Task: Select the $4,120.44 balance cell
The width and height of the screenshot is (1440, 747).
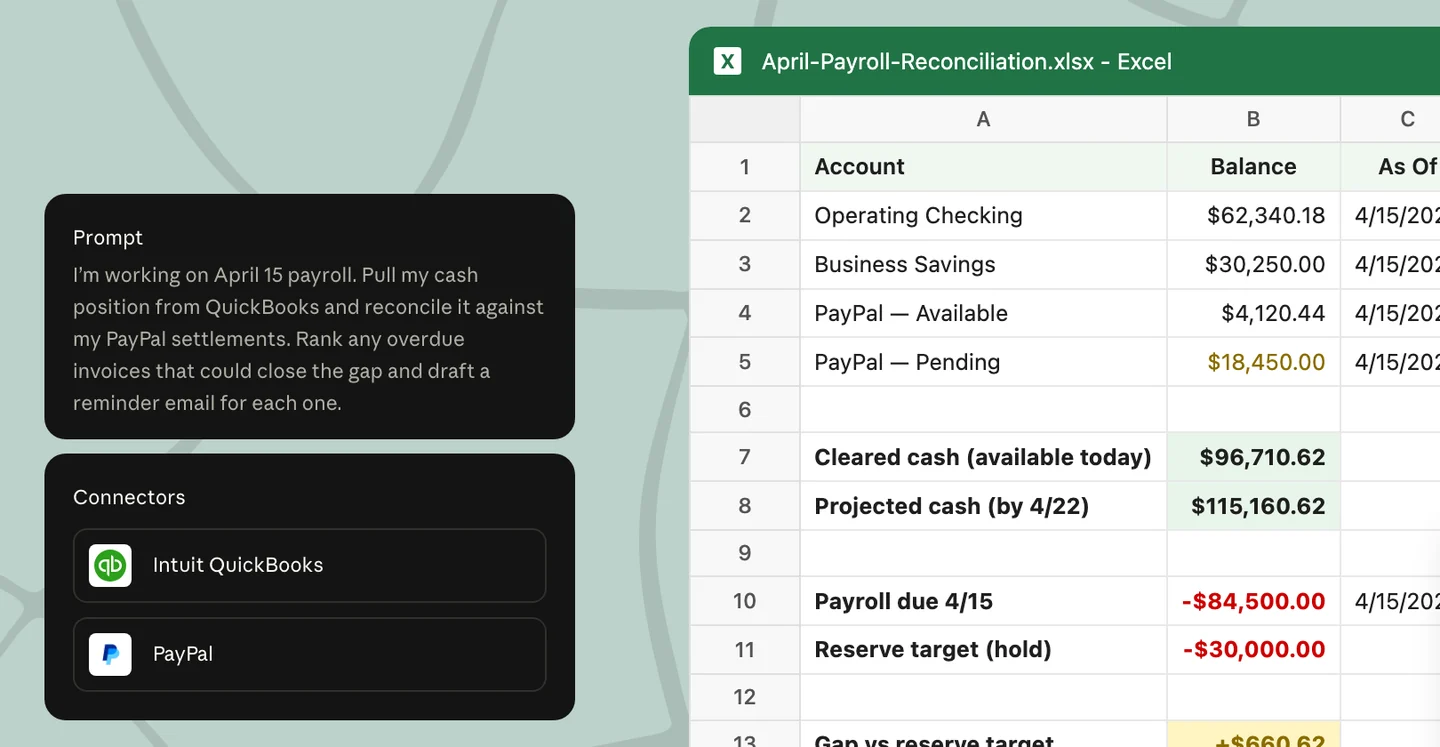Action: [1253, 314]
